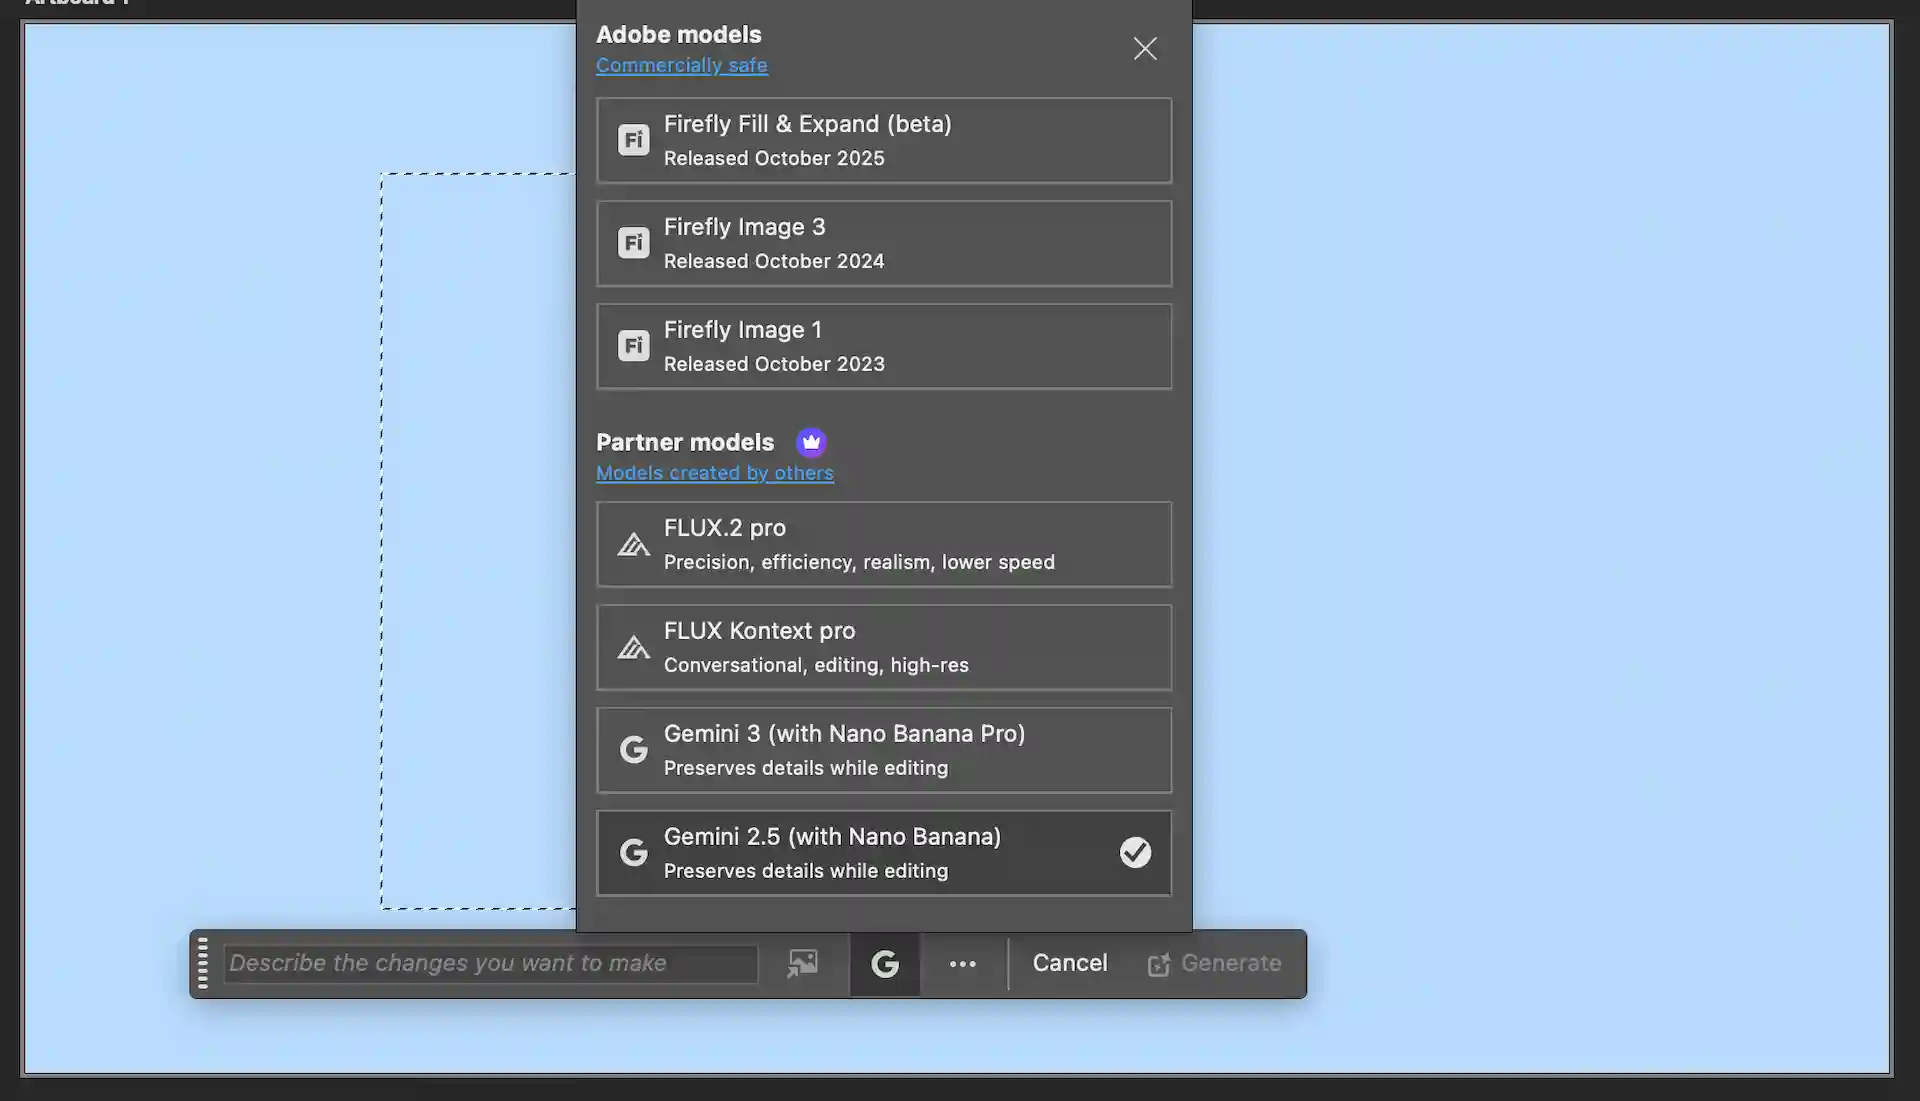Click the crown badge next to Partner models
1920x1101 pixels.
point(810,442)
